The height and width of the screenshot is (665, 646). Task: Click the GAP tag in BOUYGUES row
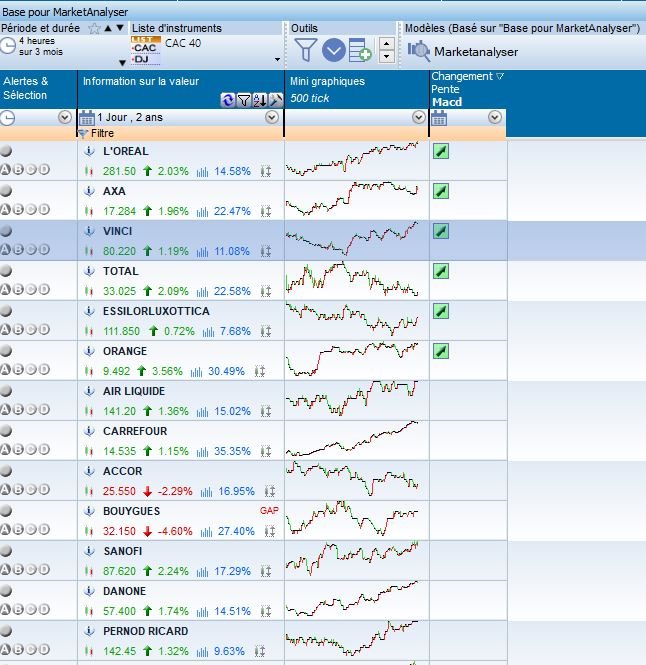tap(269, 510)
